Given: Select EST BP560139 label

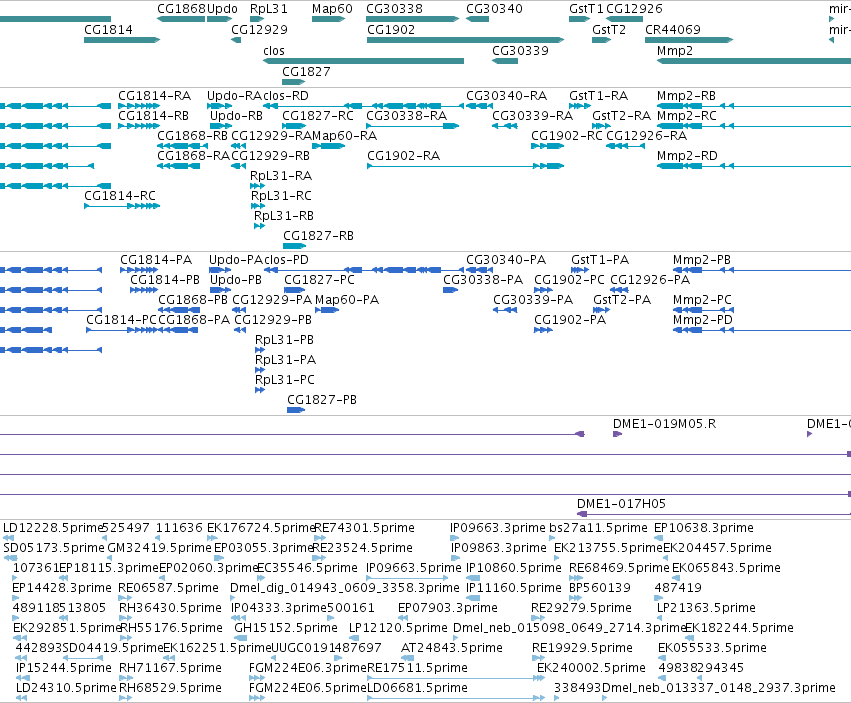Looking at the screenshot, I should pos(600,588).
